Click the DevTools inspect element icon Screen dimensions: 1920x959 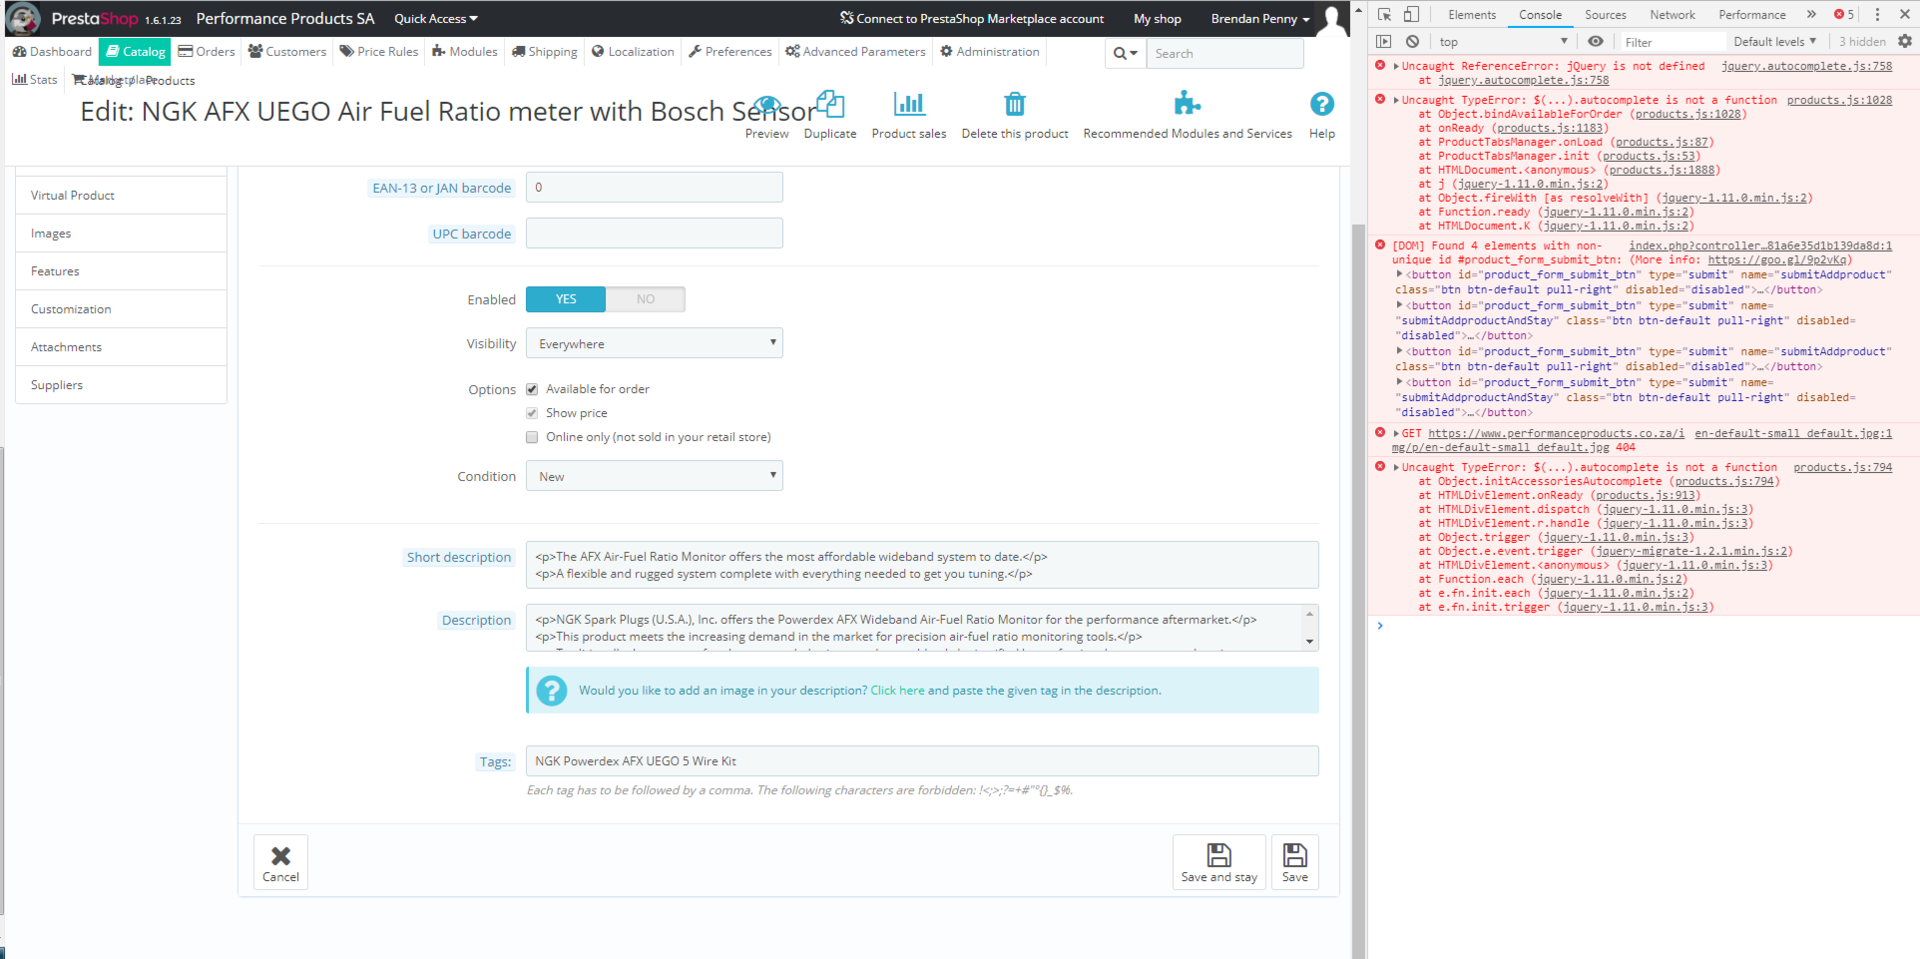1384,14
